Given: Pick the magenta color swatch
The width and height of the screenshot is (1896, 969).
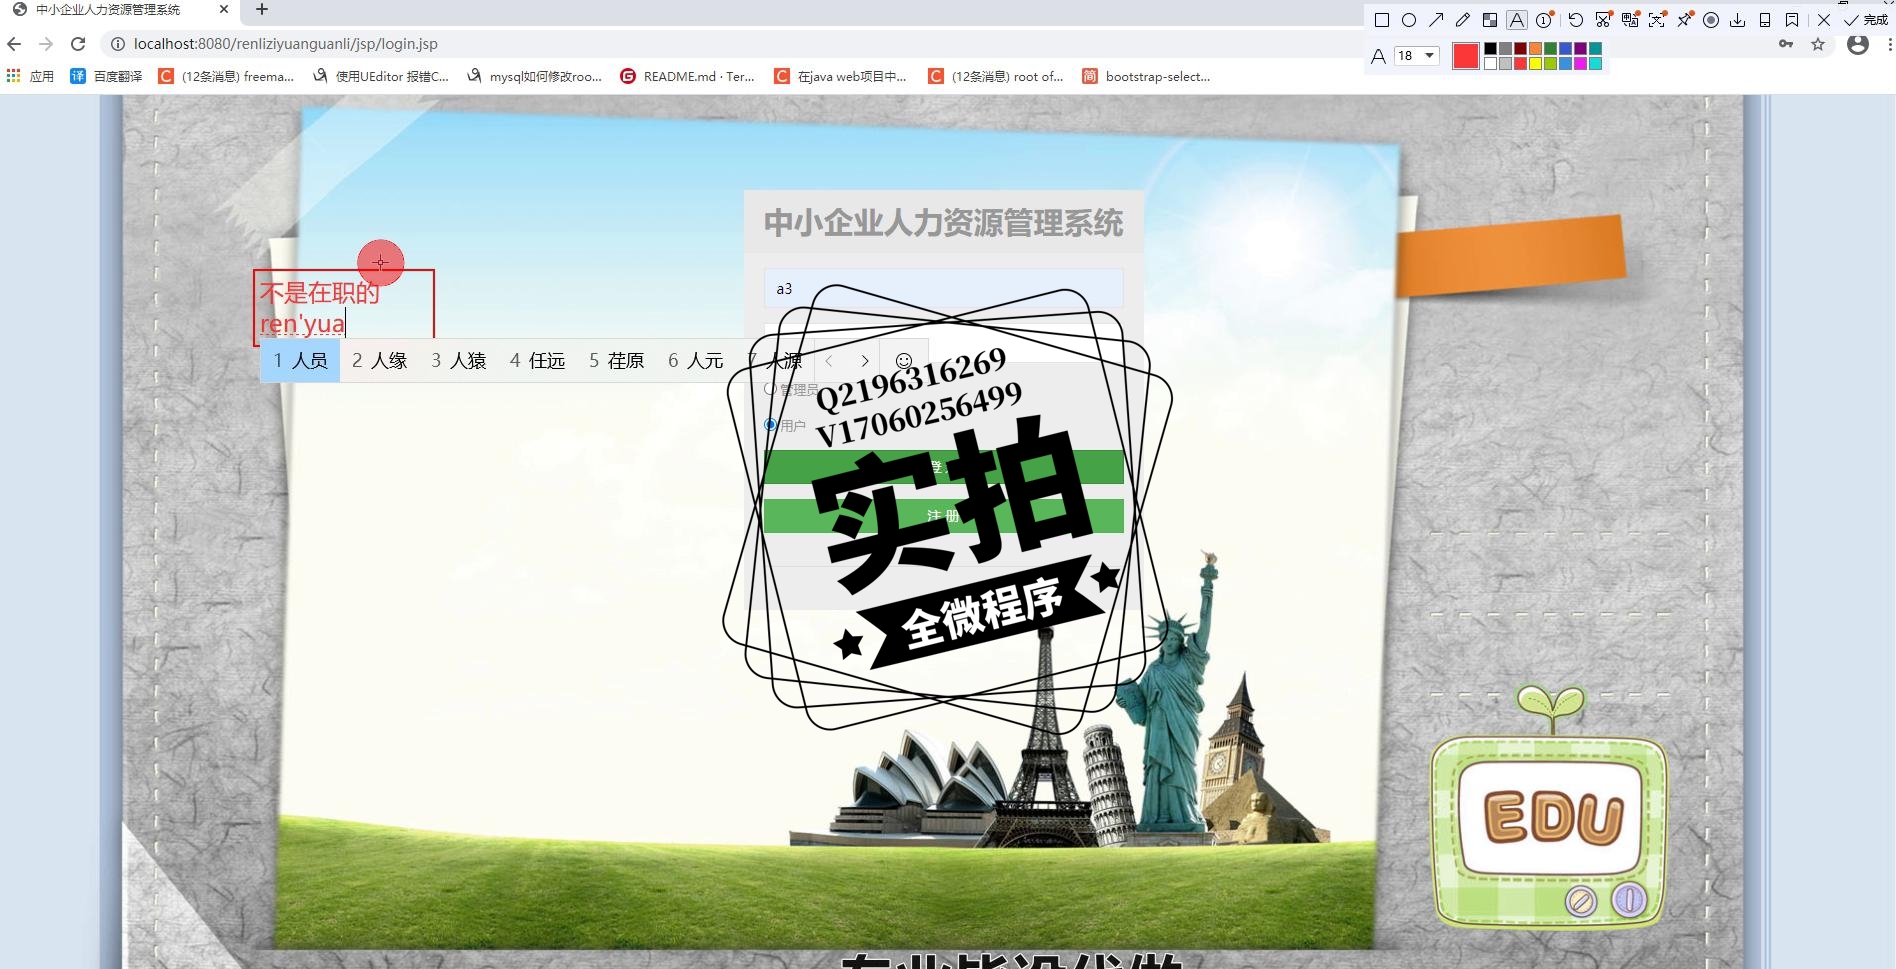Looking at the screenshot, I should pyautogui.click(x=1580, y=64).
